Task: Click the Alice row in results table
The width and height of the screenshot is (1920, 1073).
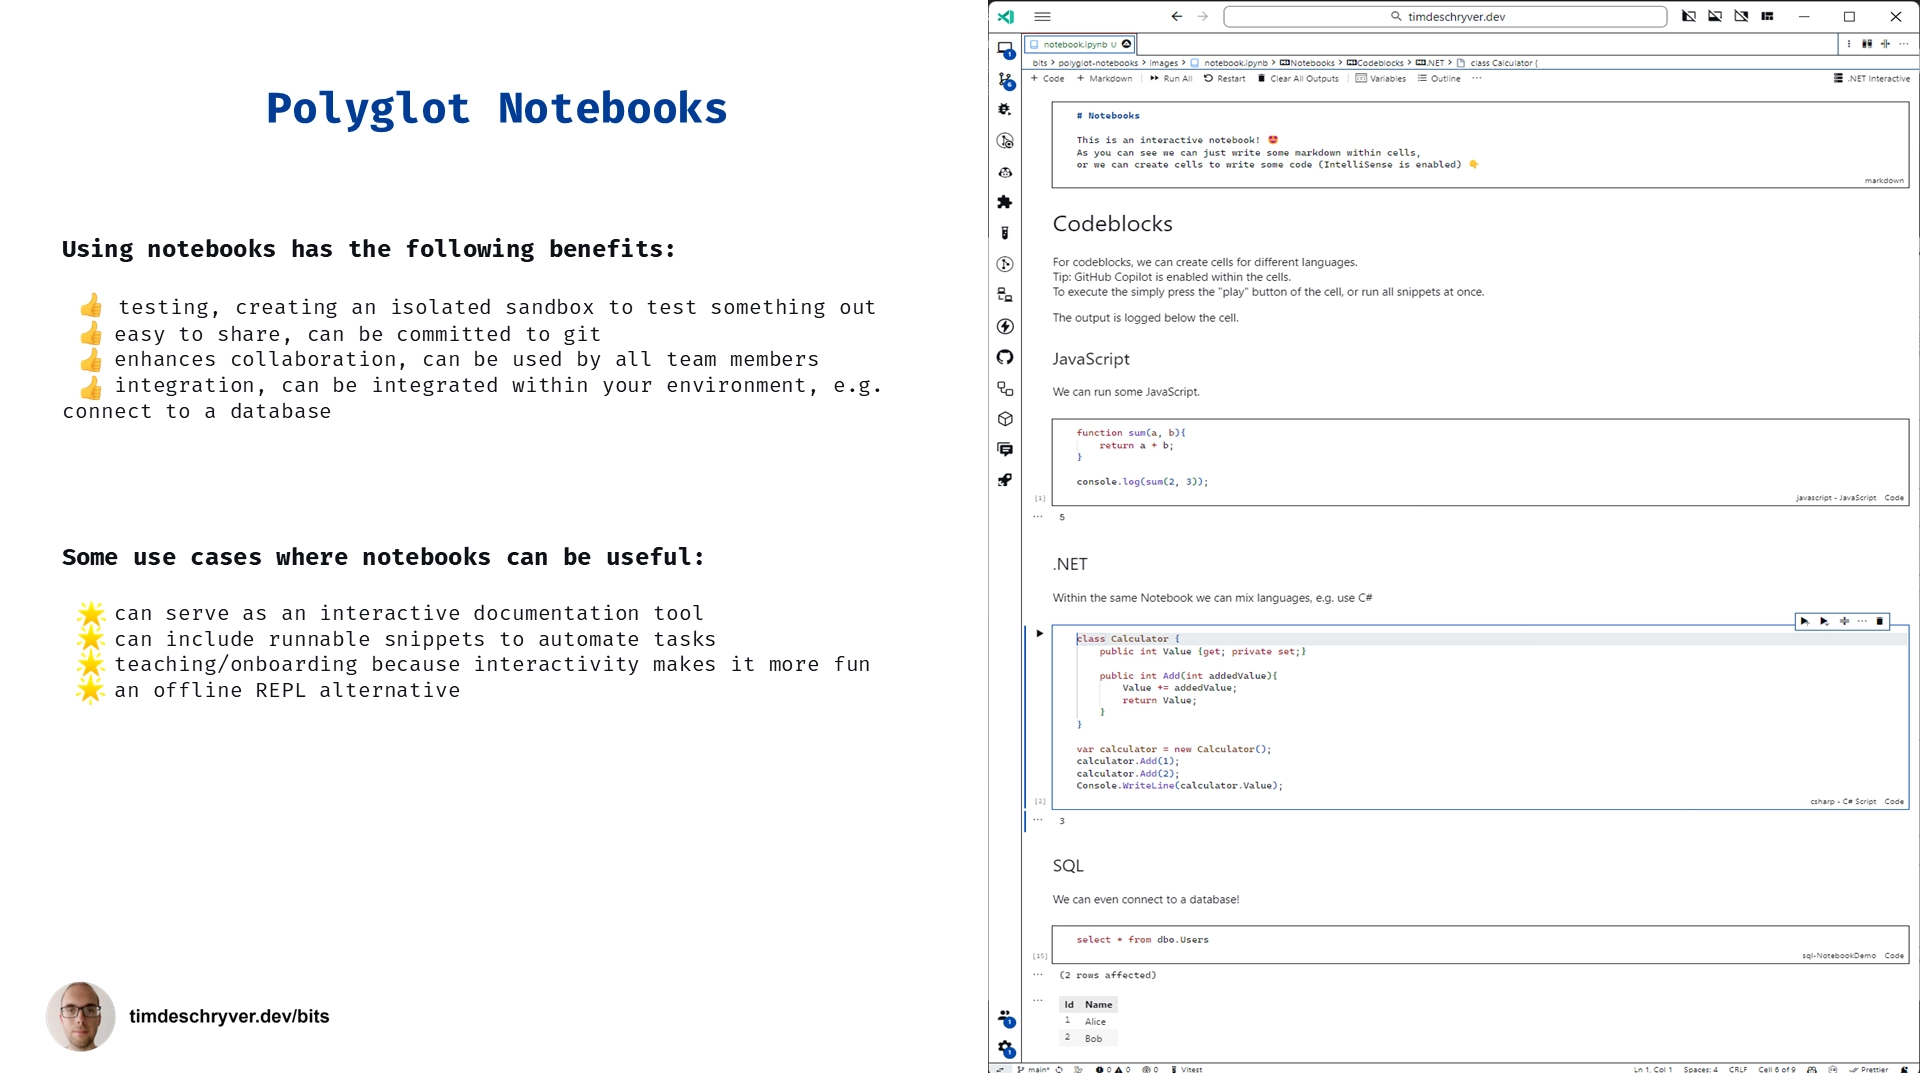Action: point(1088,1022)
